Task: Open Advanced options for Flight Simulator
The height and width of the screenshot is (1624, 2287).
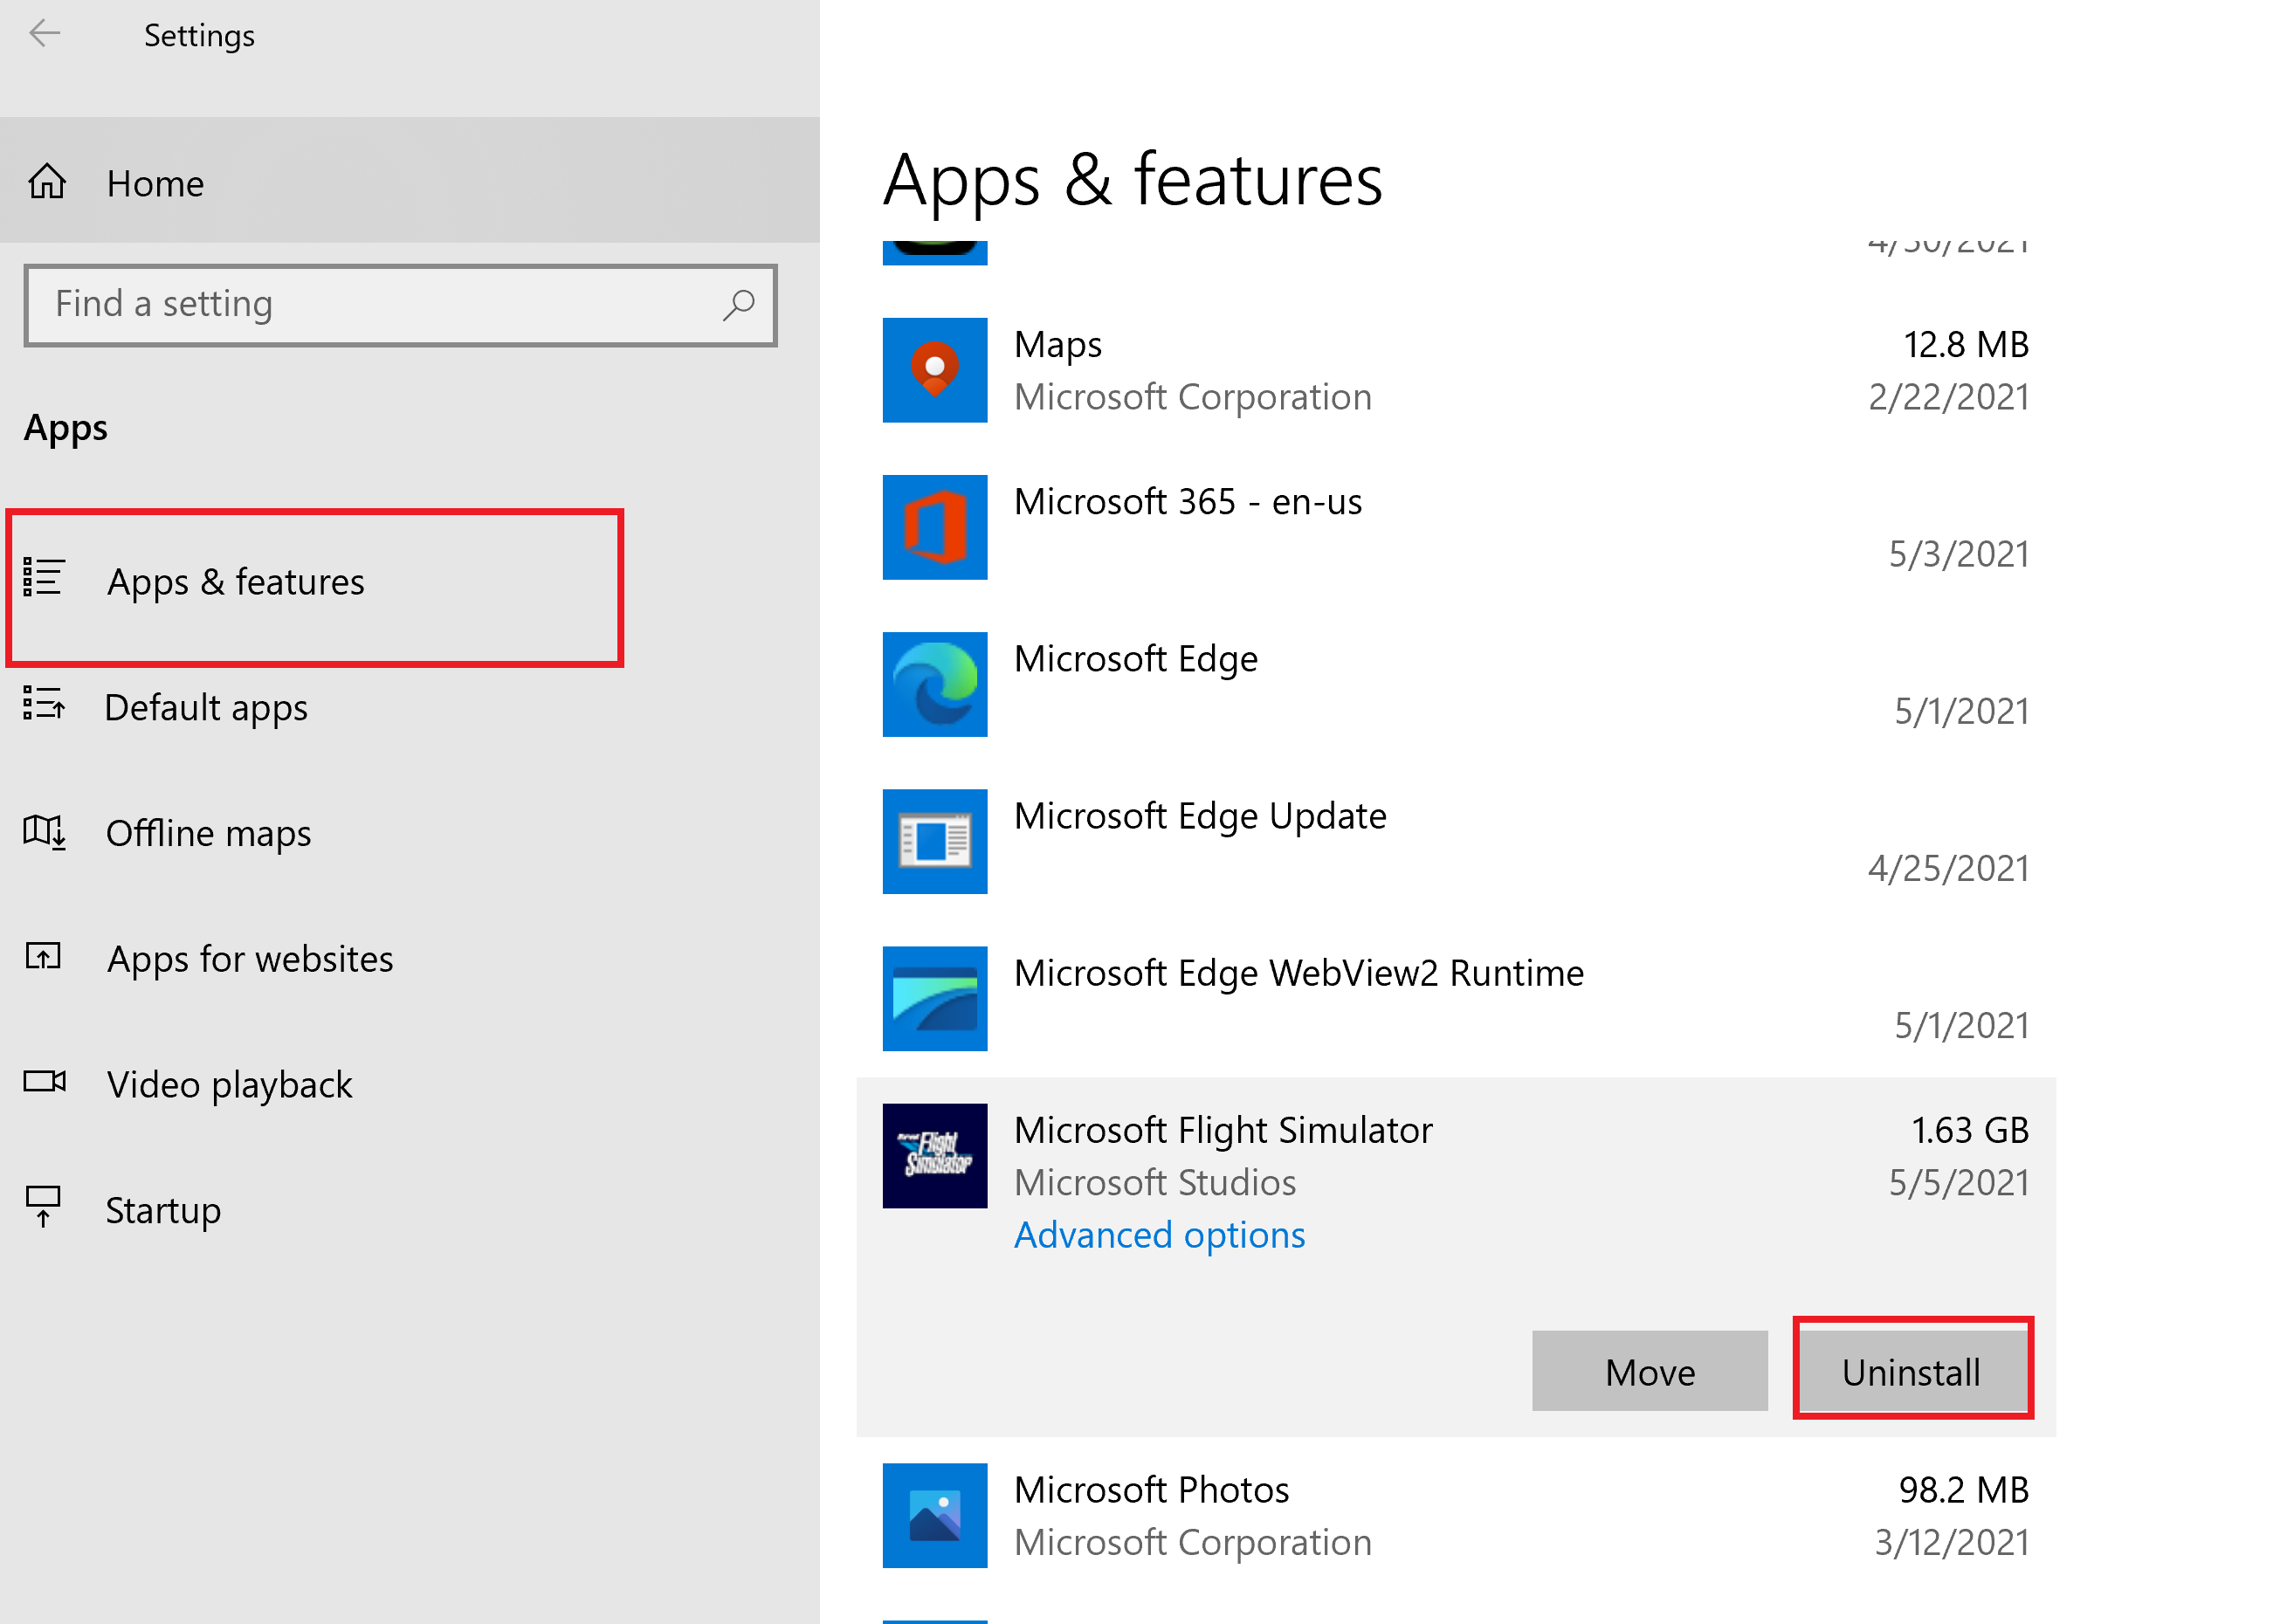Action: point(1159,1236)
